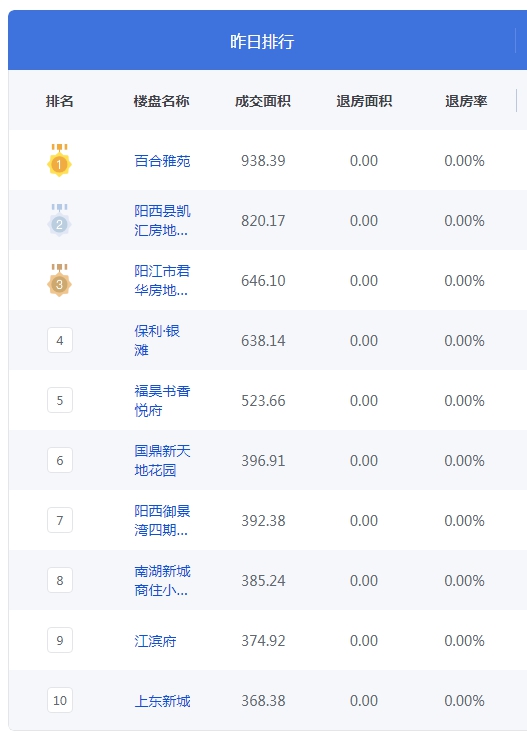Screen dimensions: 527x737
Task: Open the 南湖新城商住小... property link
Action: (x=162, y=580)
